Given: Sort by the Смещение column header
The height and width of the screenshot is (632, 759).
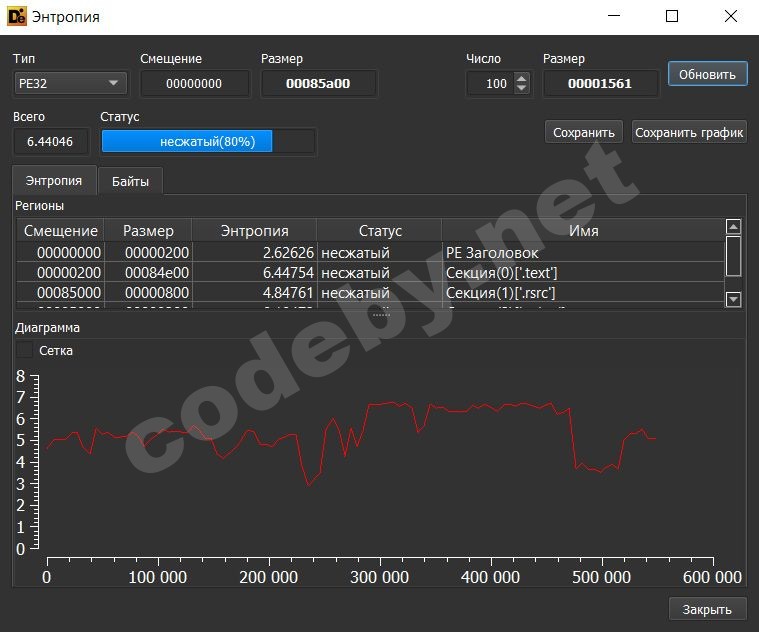Looking at the screenshot, I should click(x=61, y=230).
